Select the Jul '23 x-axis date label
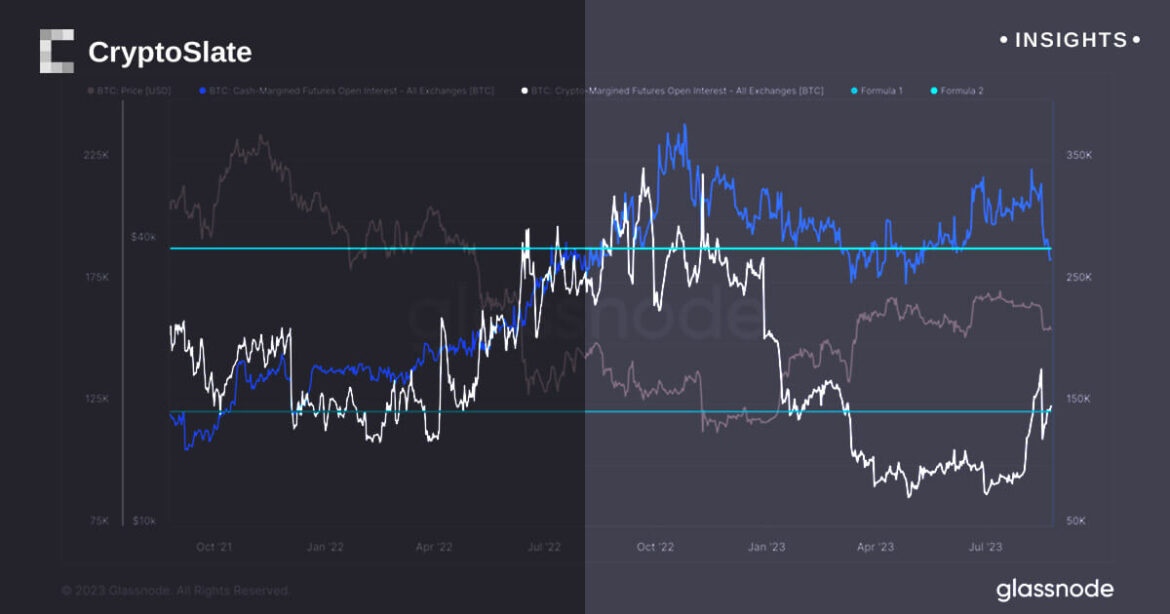 [x=986, y=547]
